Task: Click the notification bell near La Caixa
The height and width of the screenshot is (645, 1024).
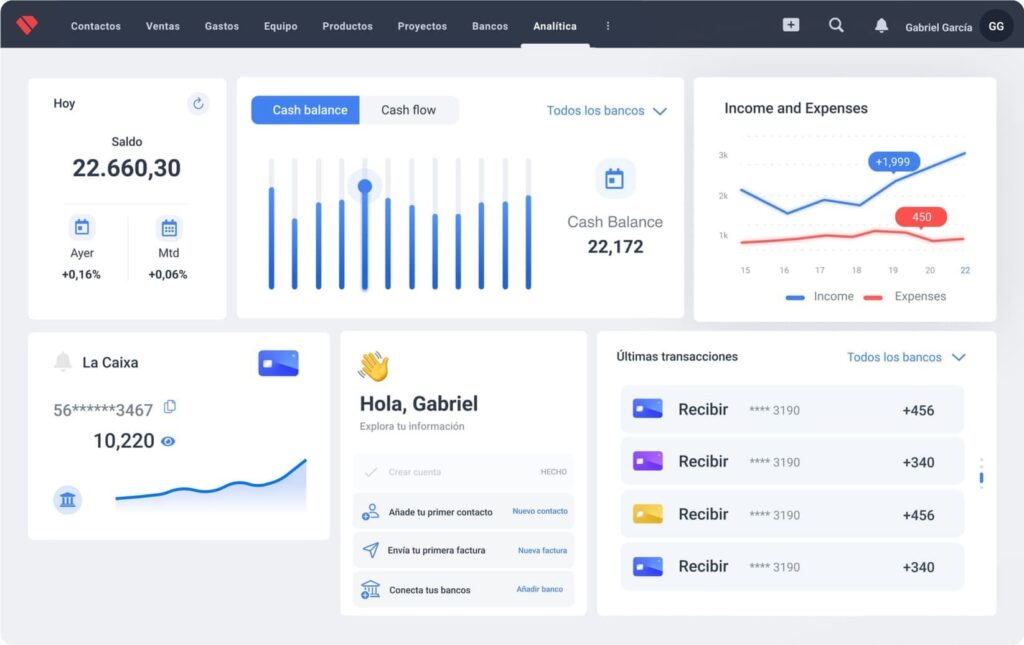Action: click(62, 362)
